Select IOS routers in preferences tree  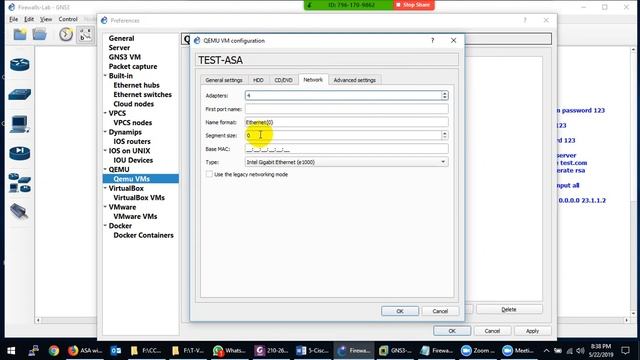(132, 142)
